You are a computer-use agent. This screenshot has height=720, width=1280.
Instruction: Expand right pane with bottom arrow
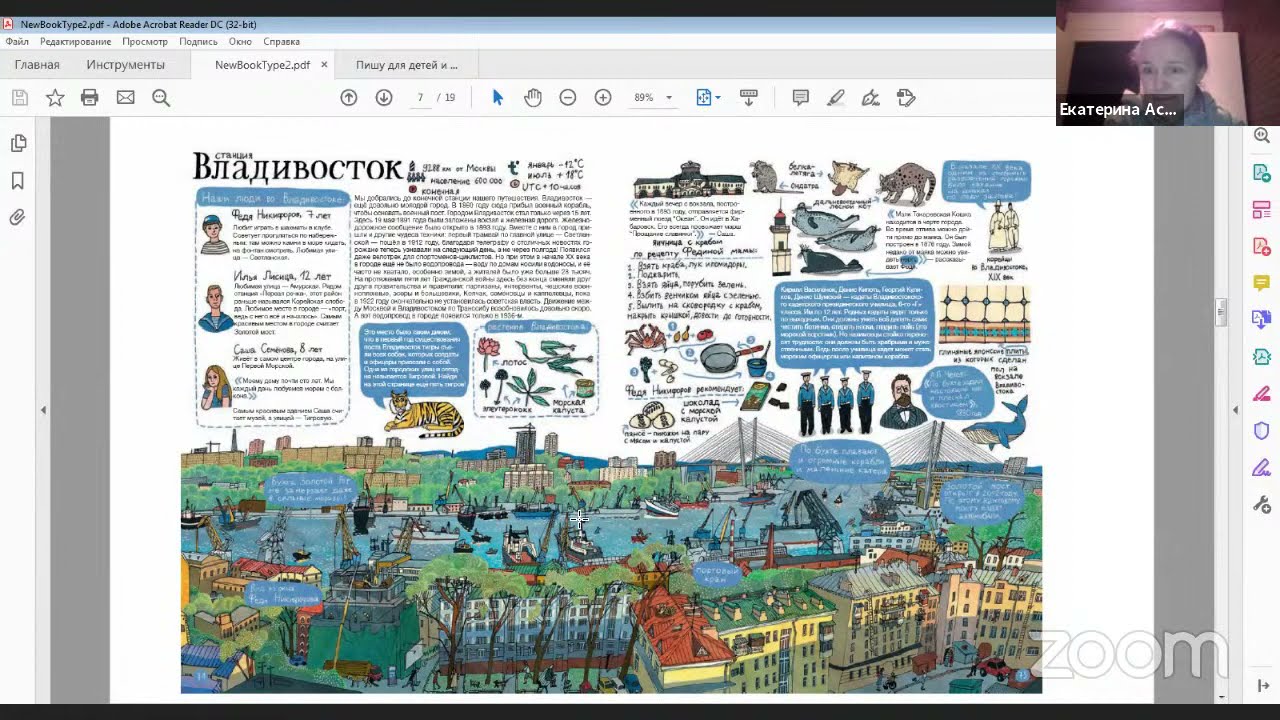[1262, 686]
